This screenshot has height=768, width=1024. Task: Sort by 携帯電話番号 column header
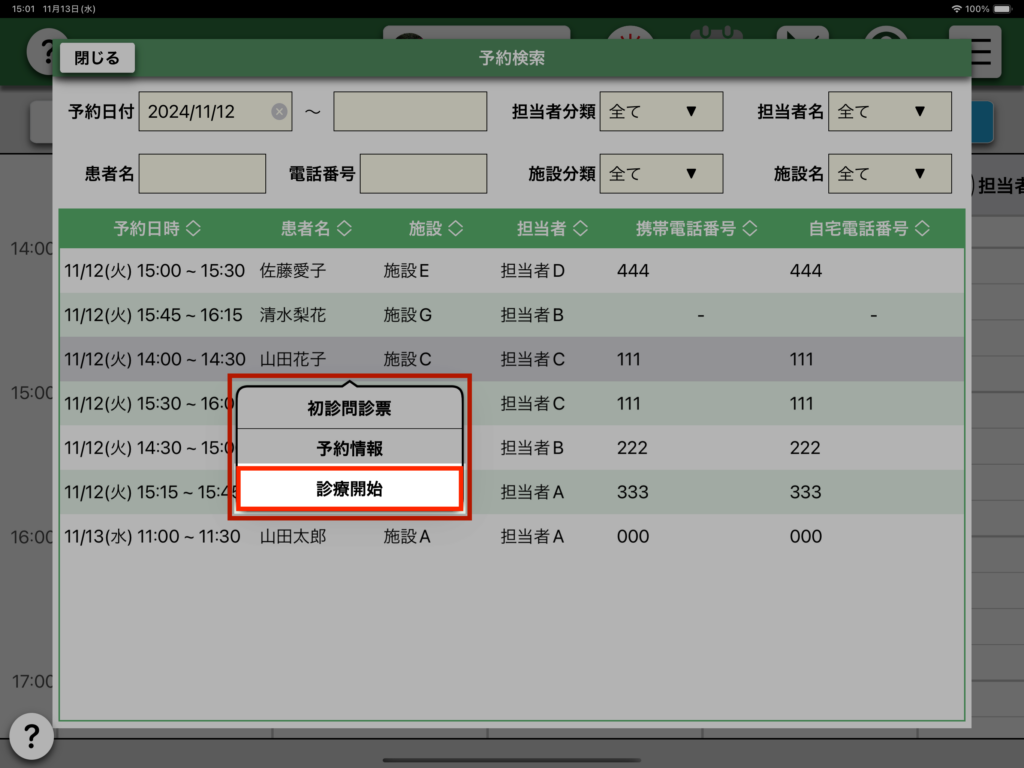tap(697, 229)
